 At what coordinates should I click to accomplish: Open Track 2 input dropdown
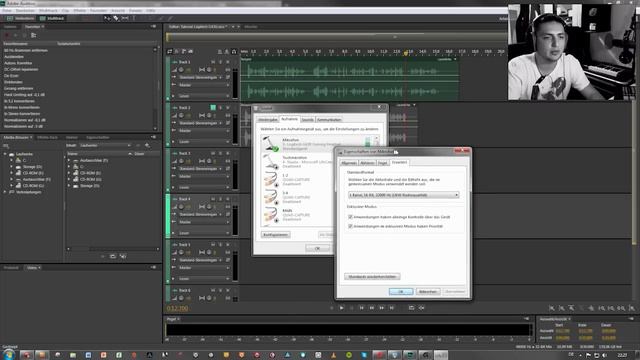pos(201,123)
